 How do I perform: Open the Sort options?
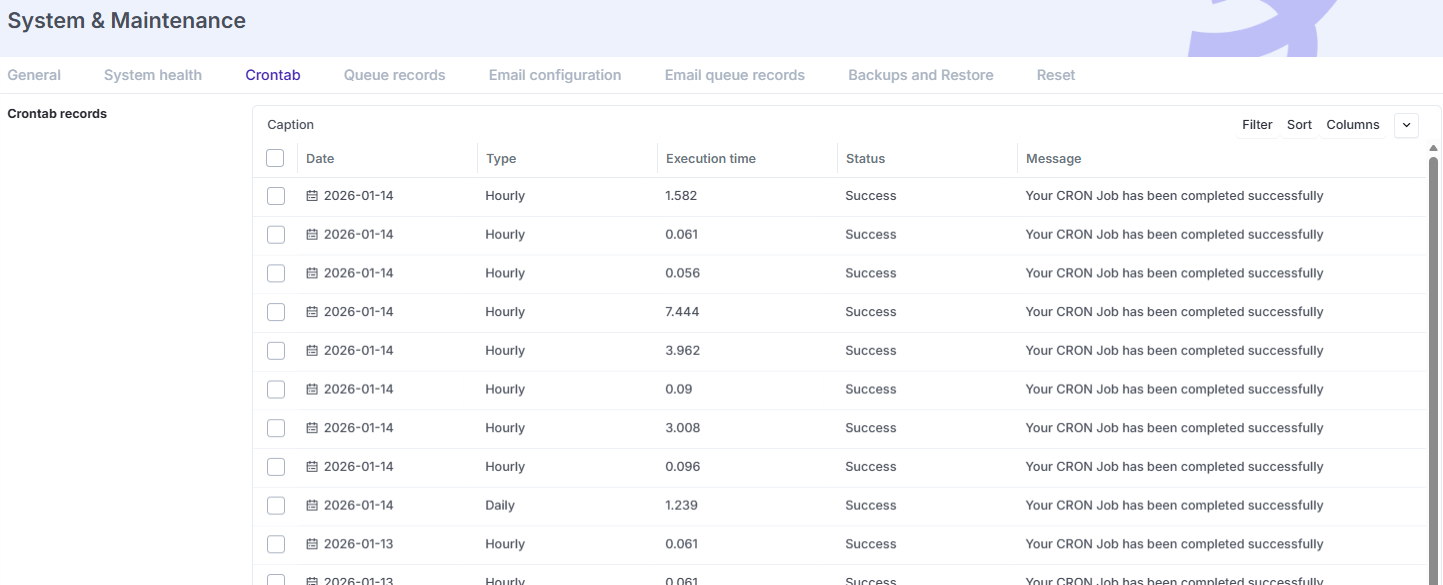[1299, 125]
